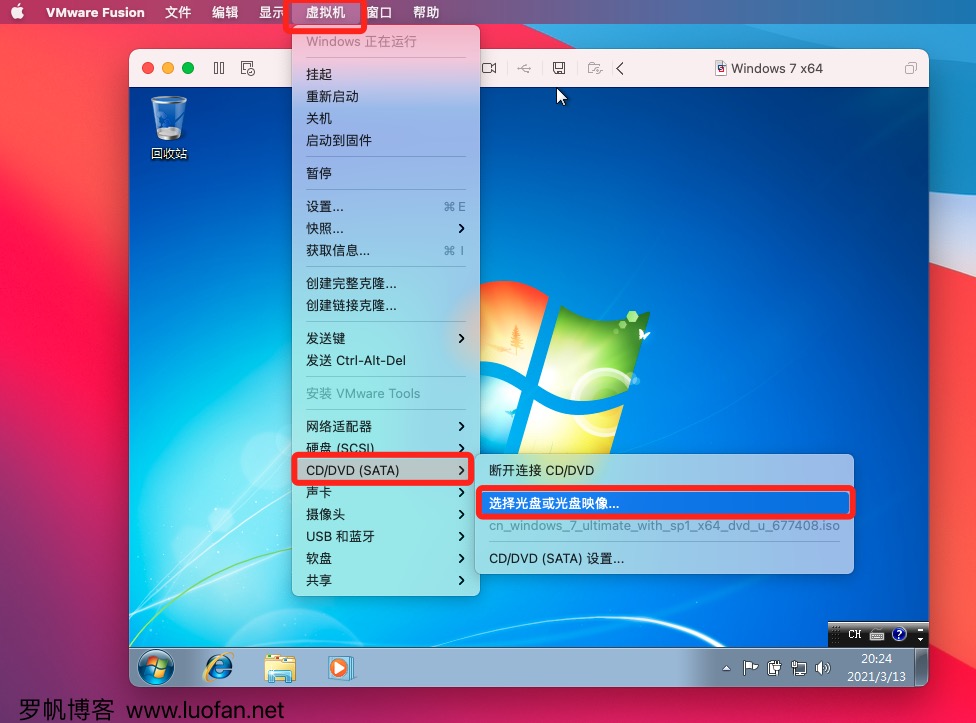The width and height of the screenshot is (976, 723).
Task: Select 创建链接克隆... menu item
Action: (386, 306)
